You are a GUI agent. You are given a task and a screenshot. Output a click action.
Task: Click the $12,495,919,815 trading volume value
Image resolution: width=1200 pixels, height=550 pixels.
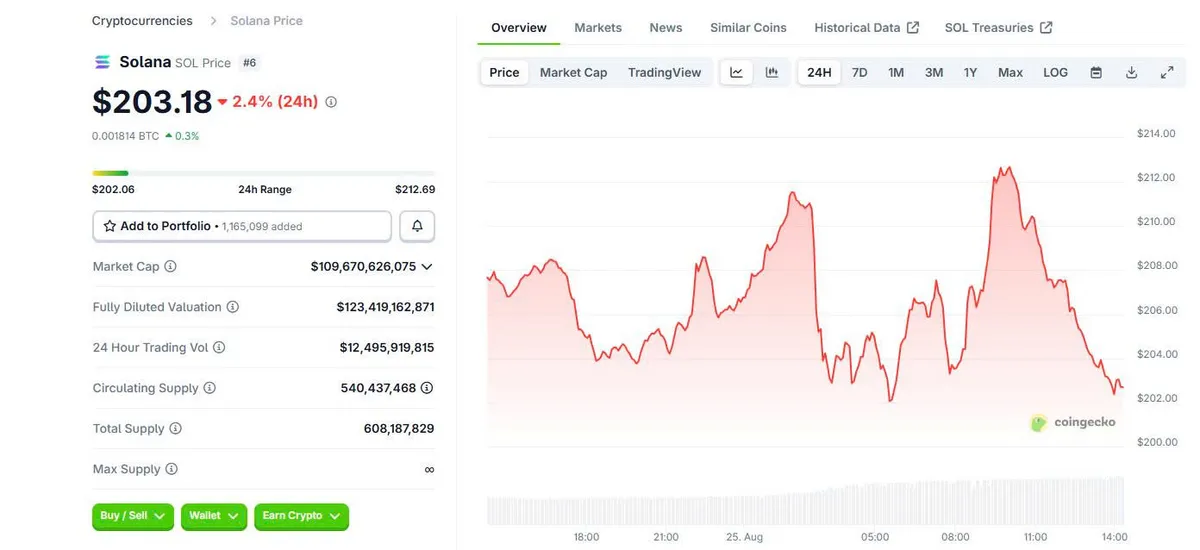pos(387,347)
